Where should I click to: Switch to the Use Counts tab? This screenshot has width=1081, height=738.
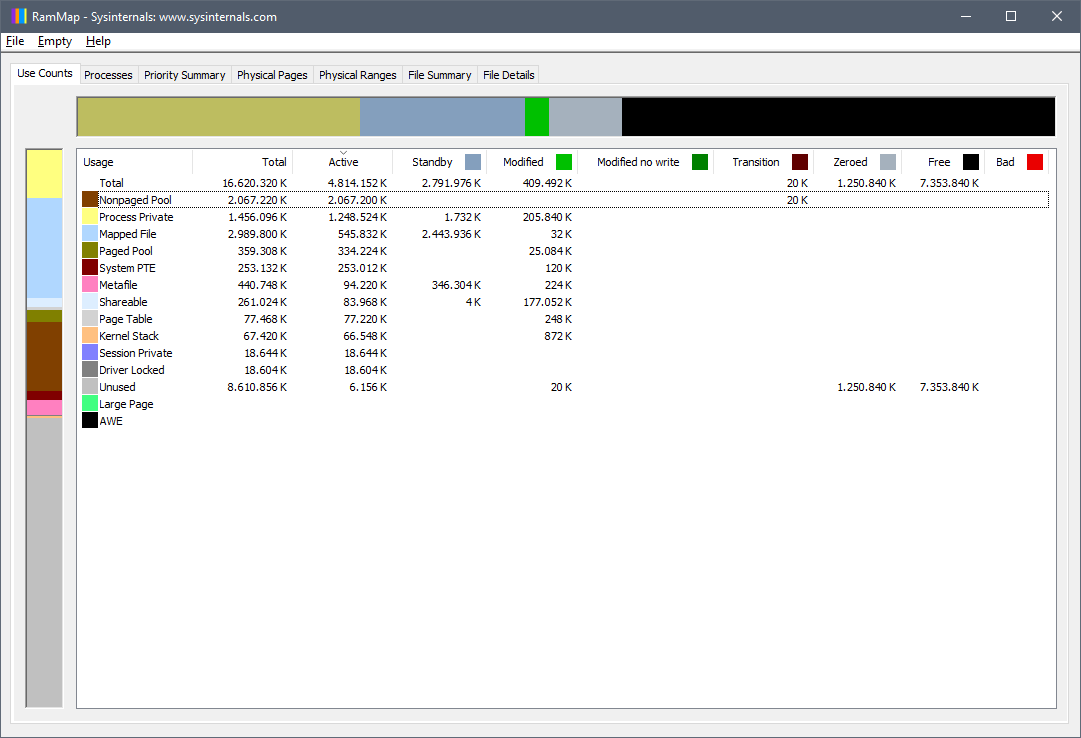click(x=45, y=73)
